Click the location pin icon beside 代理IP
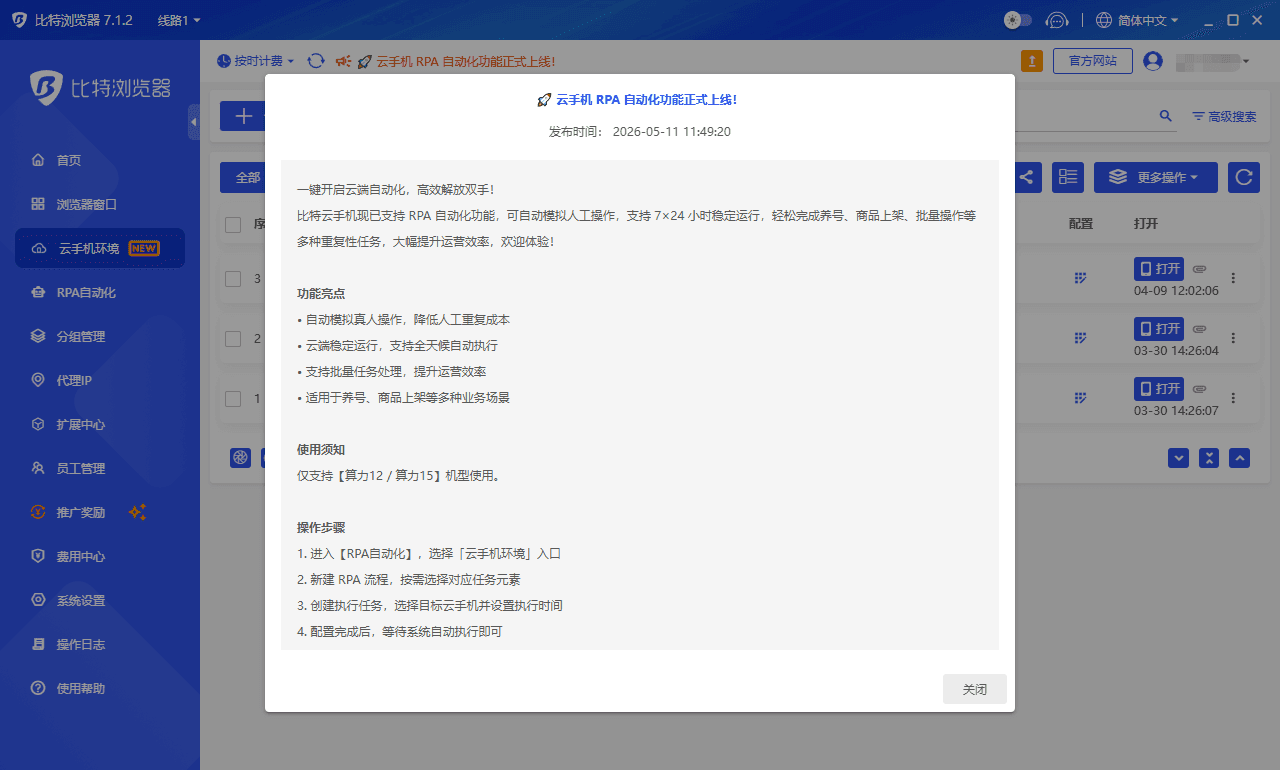The height and width of the screenshot is (770, 1280). coord(38,380)
